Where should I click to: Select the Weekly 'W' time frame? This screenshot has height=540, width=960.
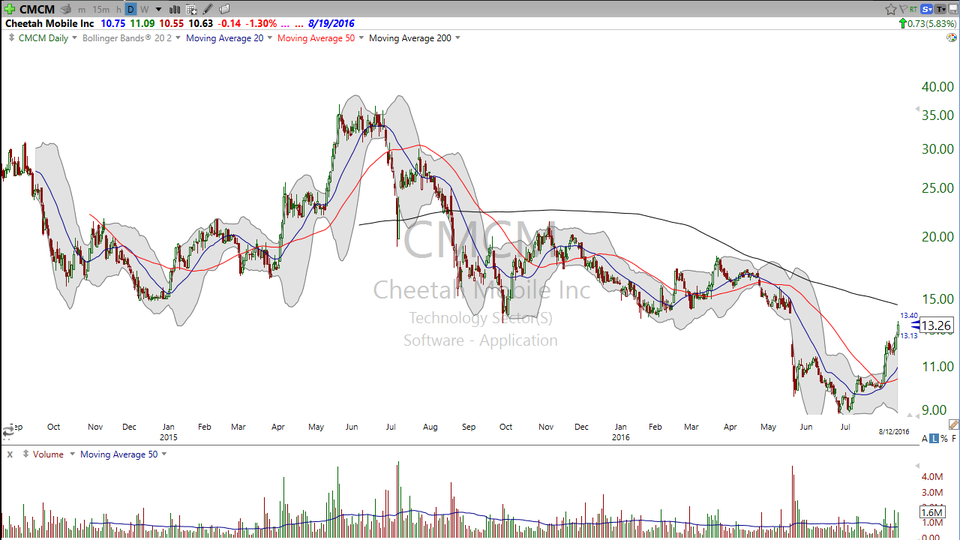point(144,9)
